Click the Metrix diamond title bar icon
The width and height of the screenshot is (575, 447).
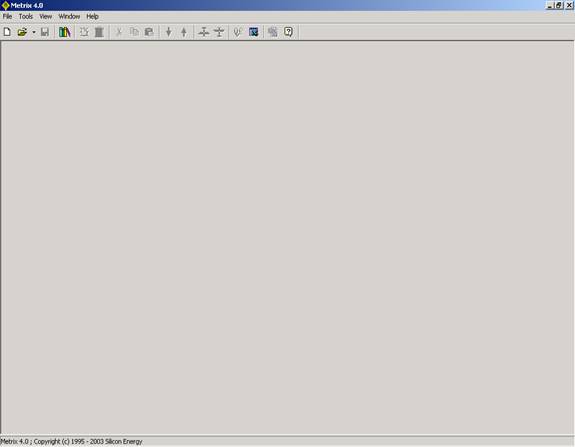coord(6,5)
